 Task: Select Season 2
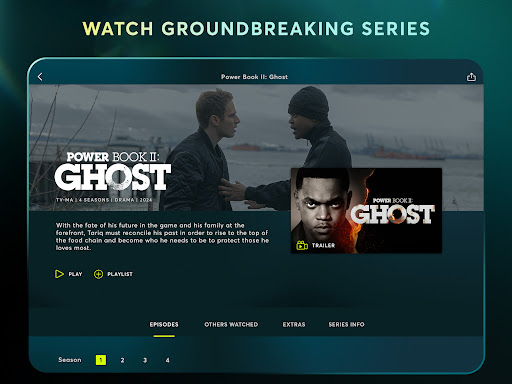coord(122,360)
